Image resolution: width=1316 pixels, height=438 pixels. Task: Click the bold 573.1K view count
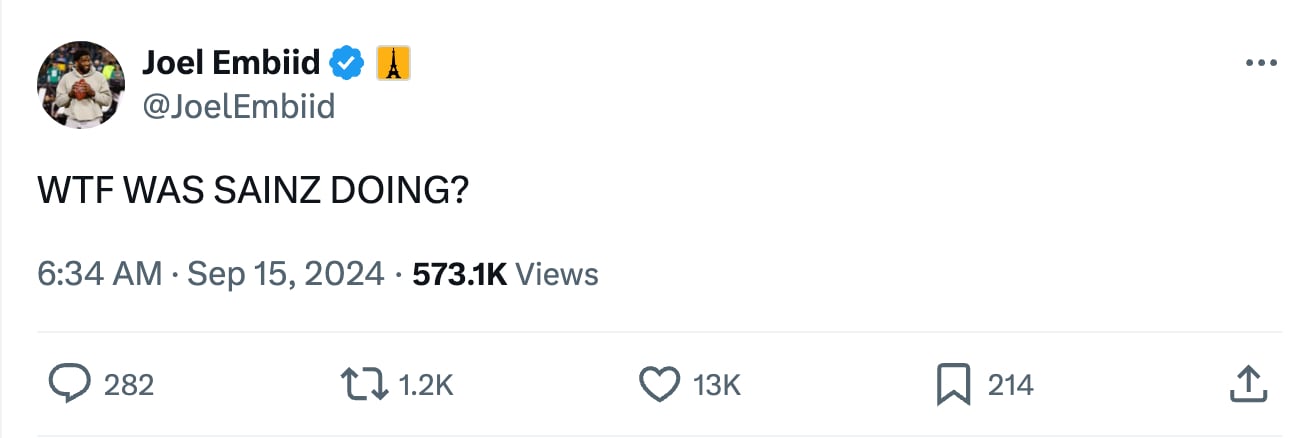[x=460, y=273]
